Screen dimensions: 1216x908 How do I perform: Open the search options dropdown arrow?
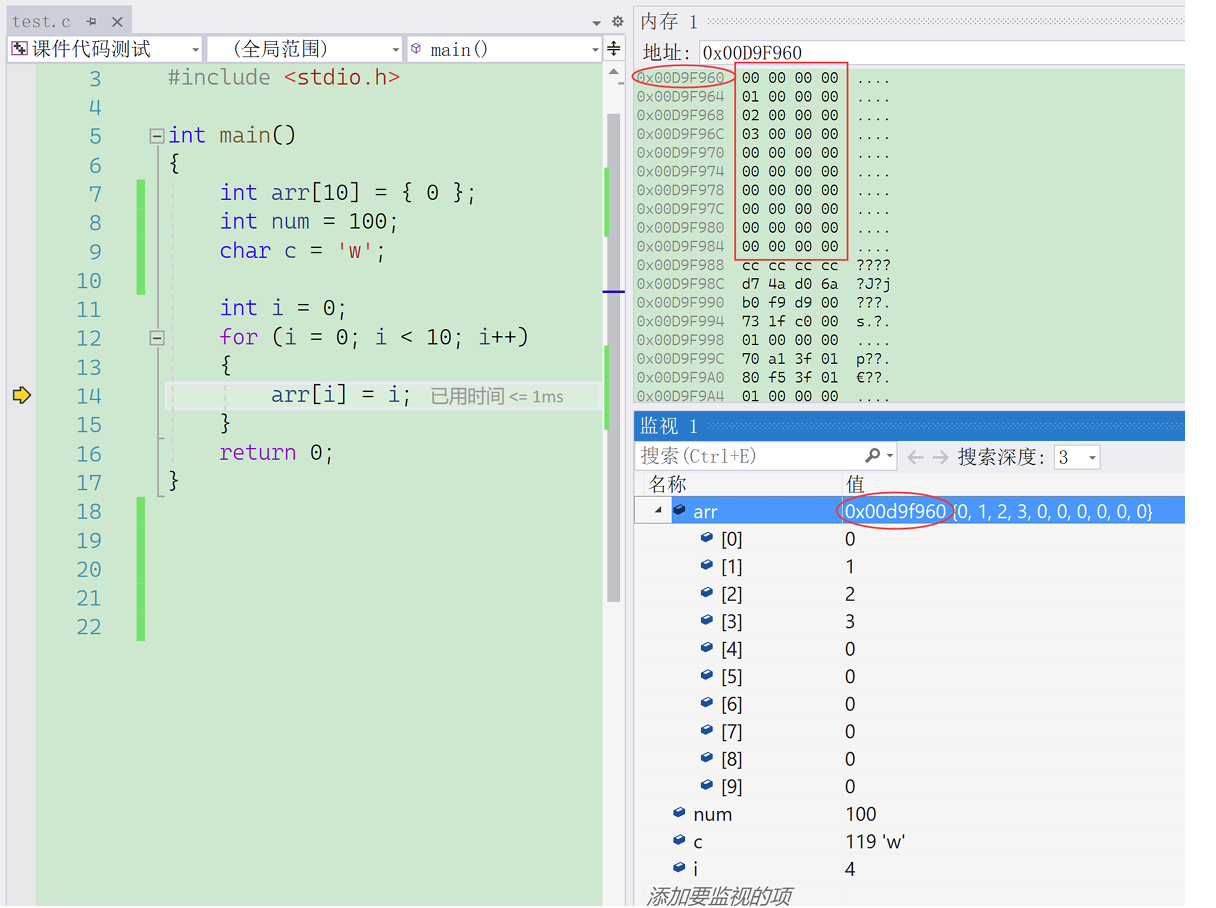(x=889, y=457)
